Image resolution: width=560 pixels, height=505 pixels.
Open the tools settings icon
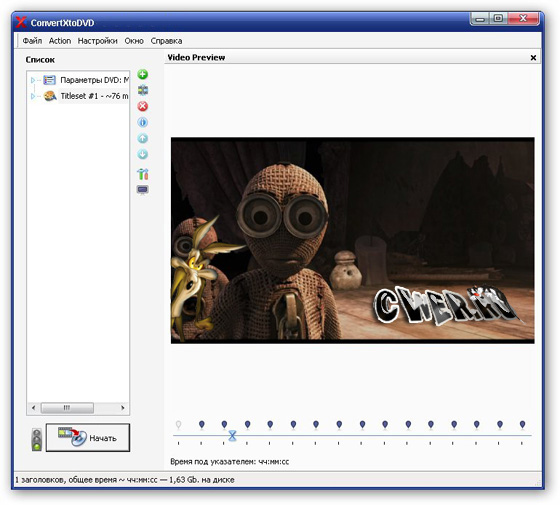(x=142, y=174)
